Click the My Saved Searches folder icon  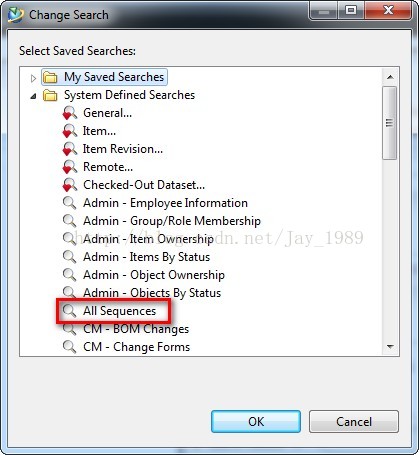50,77
